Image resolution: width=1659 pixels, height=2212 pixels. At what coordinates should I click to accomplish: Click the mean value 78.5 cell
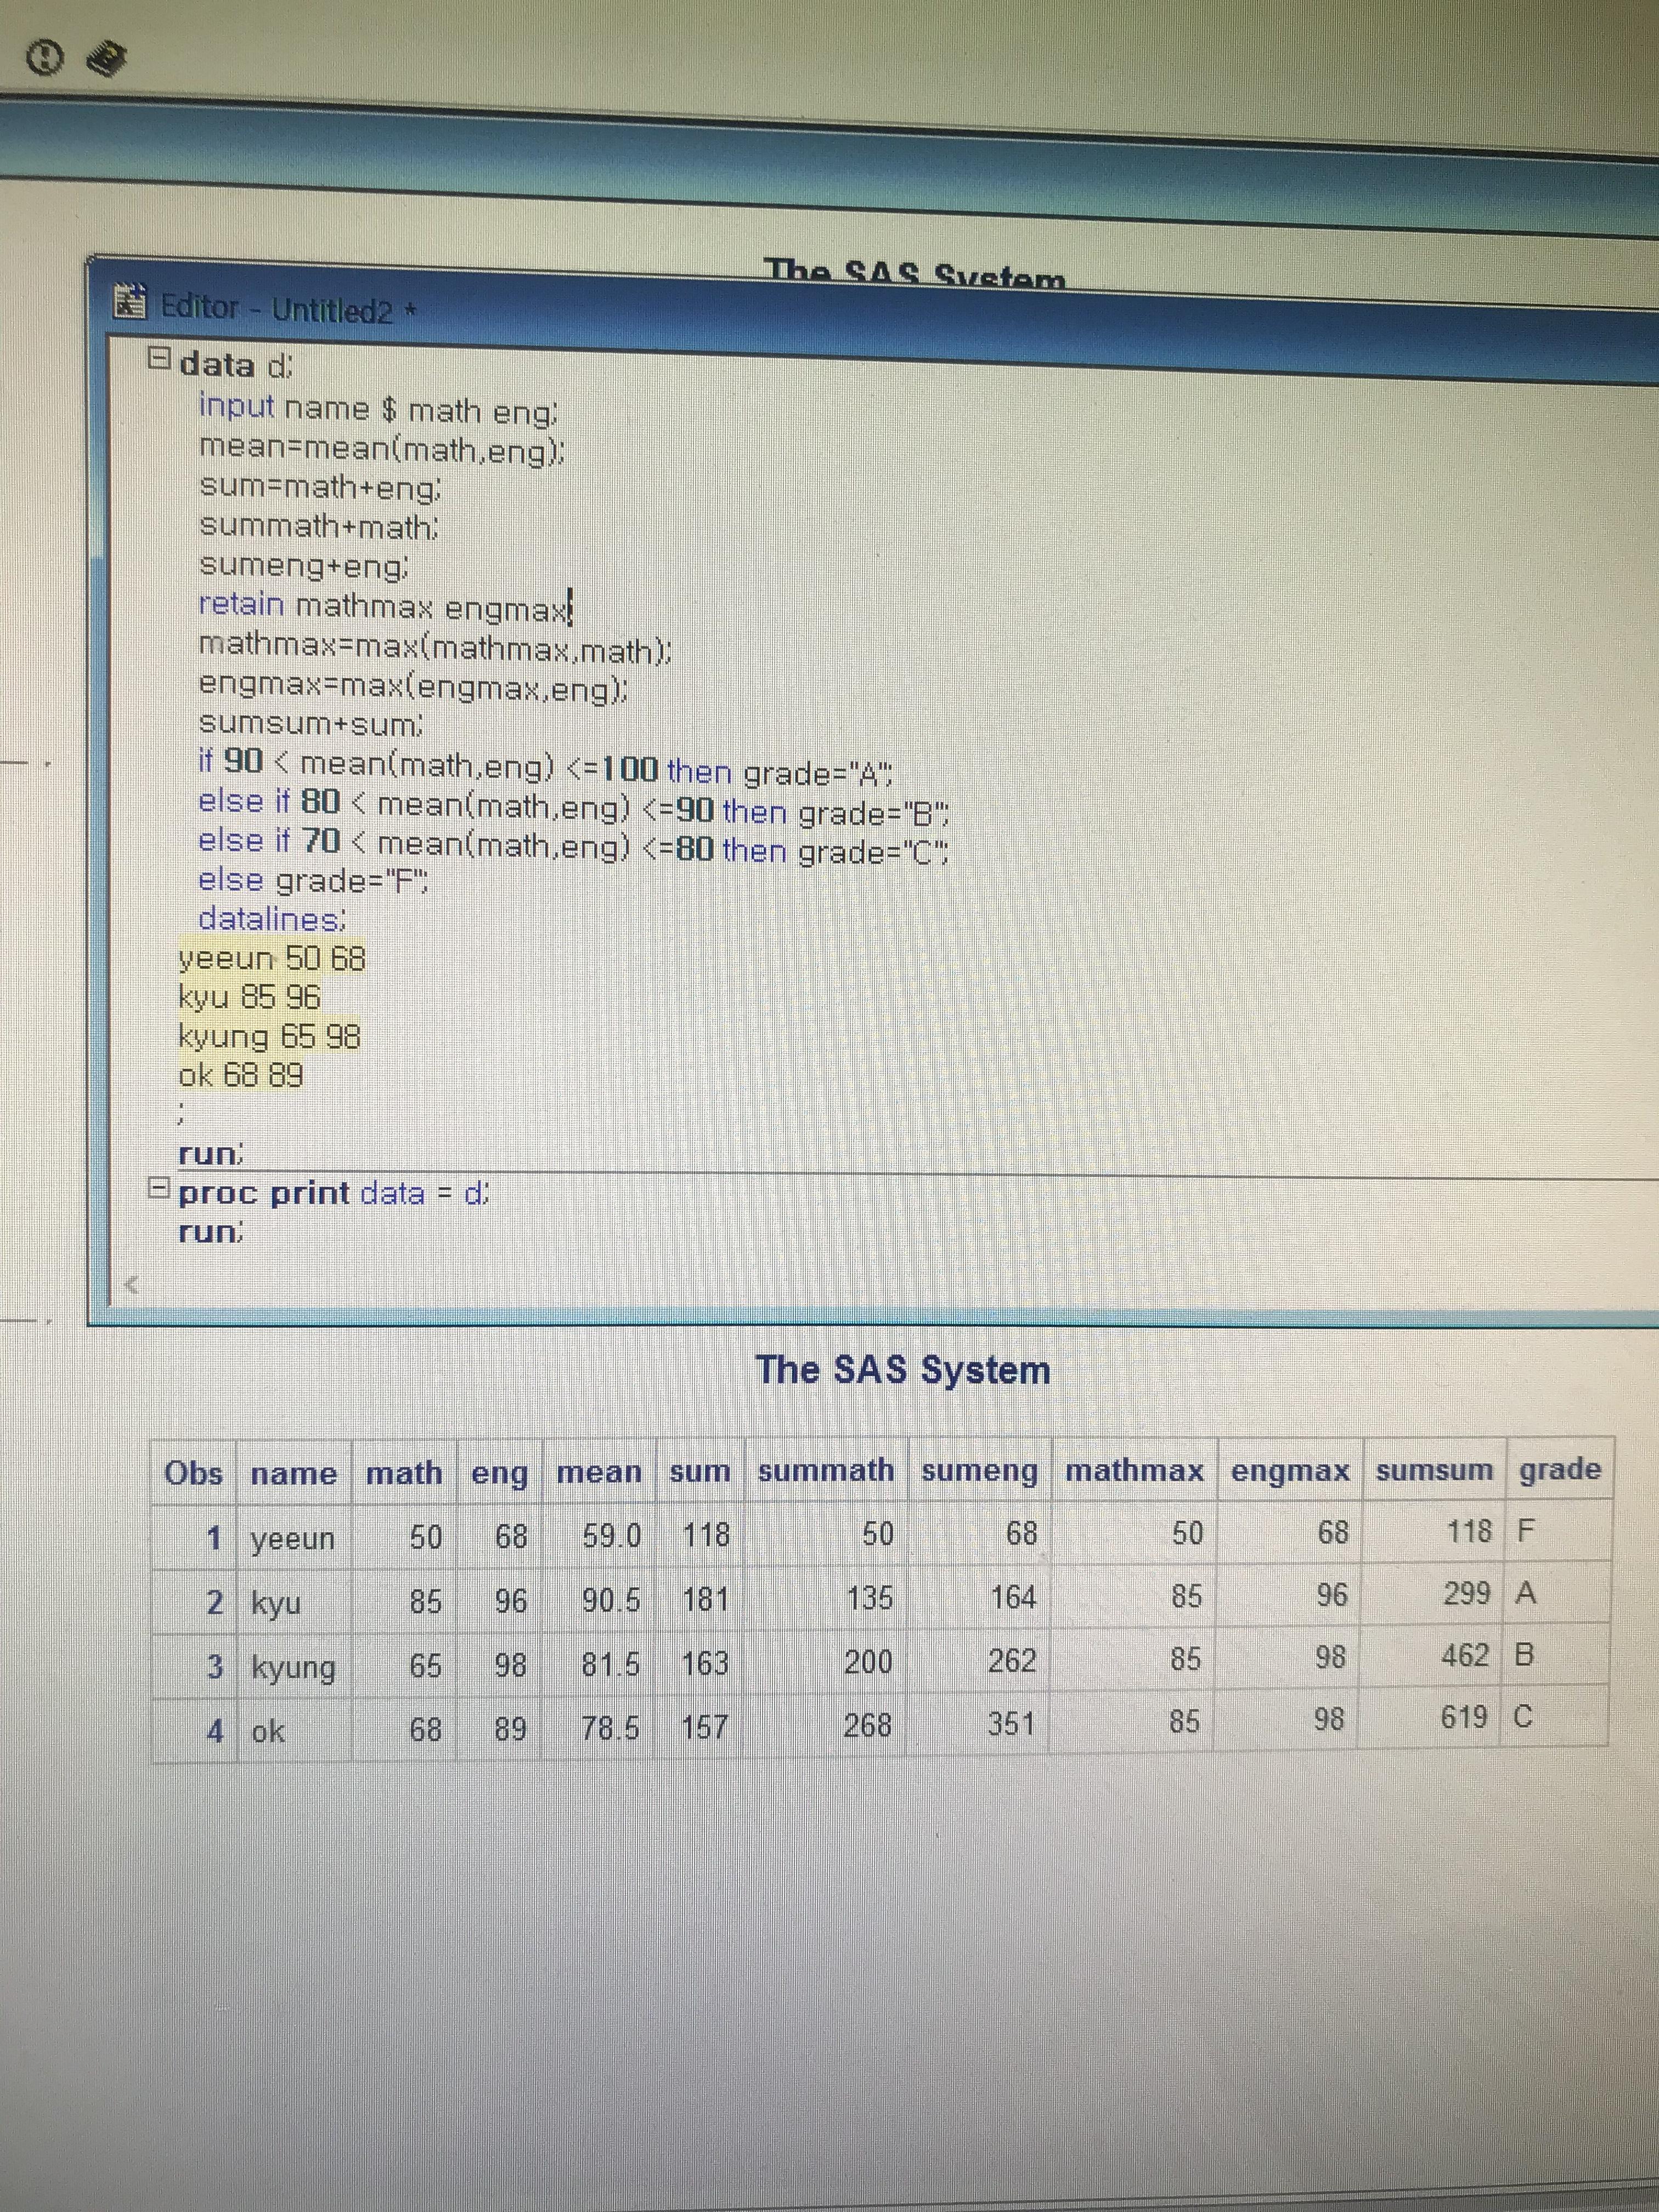[x=610, y=1728]
